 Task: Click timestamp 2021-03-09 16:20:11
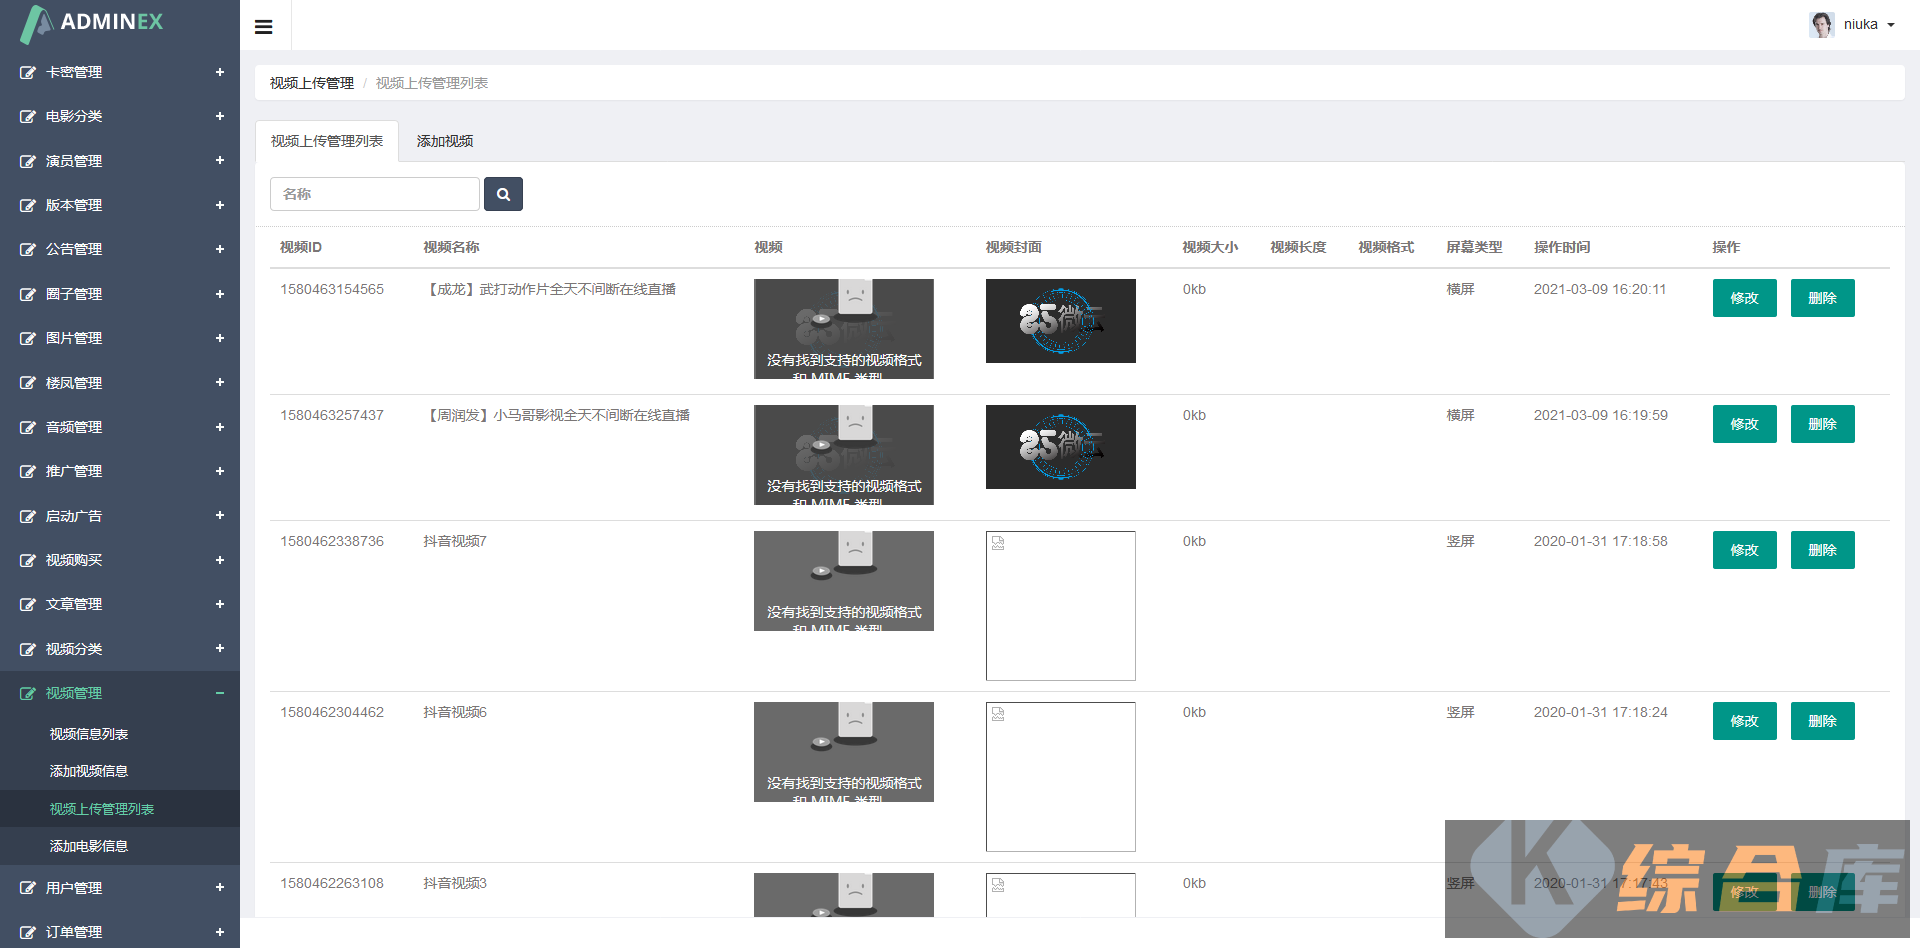tap(1600, 289)
